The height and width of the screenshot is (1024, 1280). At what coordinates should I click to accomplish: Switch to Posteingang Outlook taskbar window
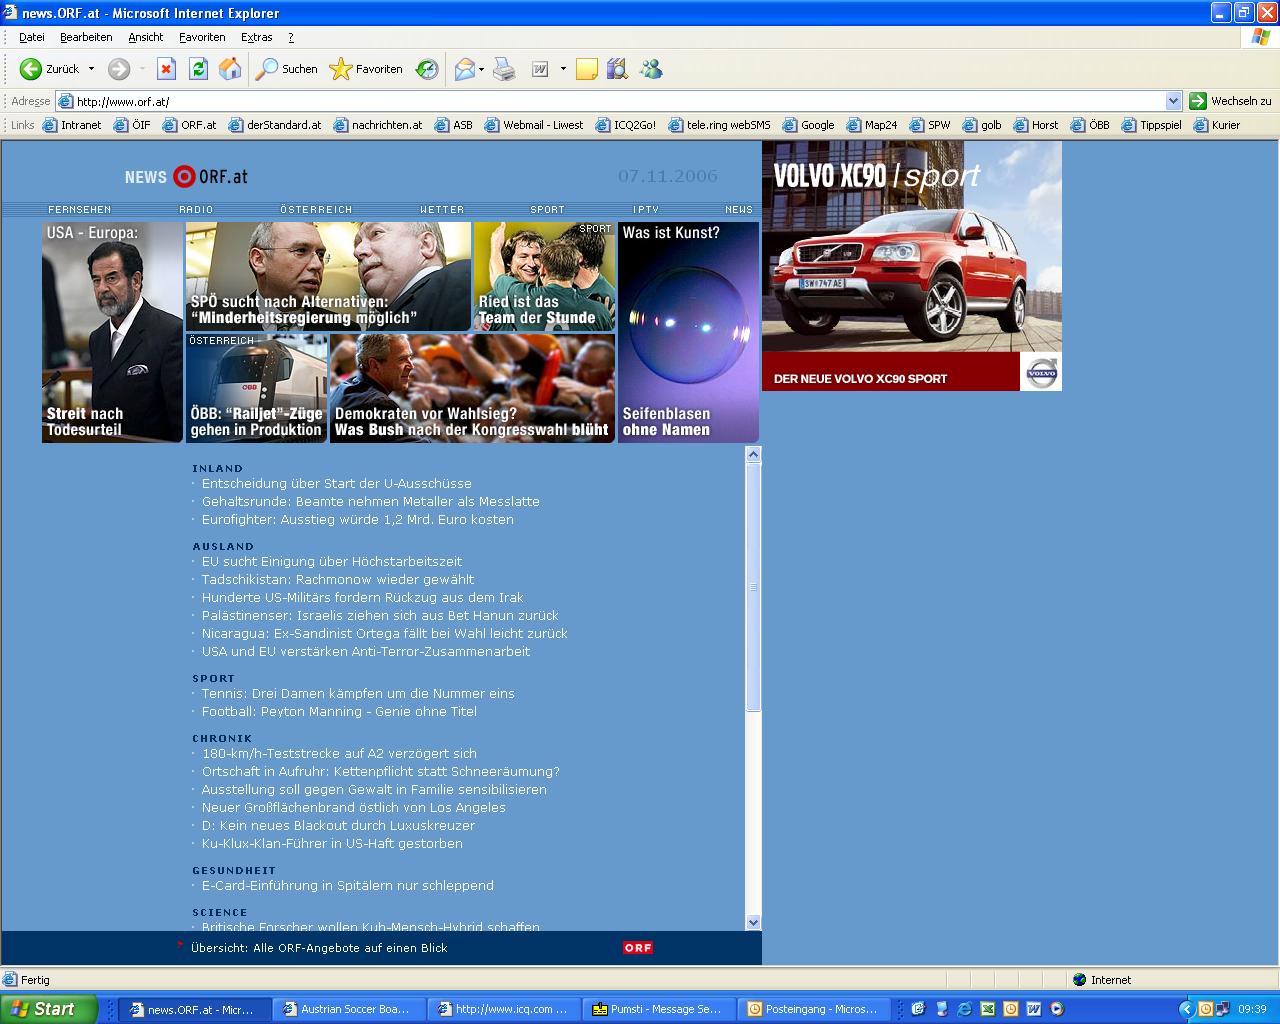pyautogui.click(x=814, y=1009)
